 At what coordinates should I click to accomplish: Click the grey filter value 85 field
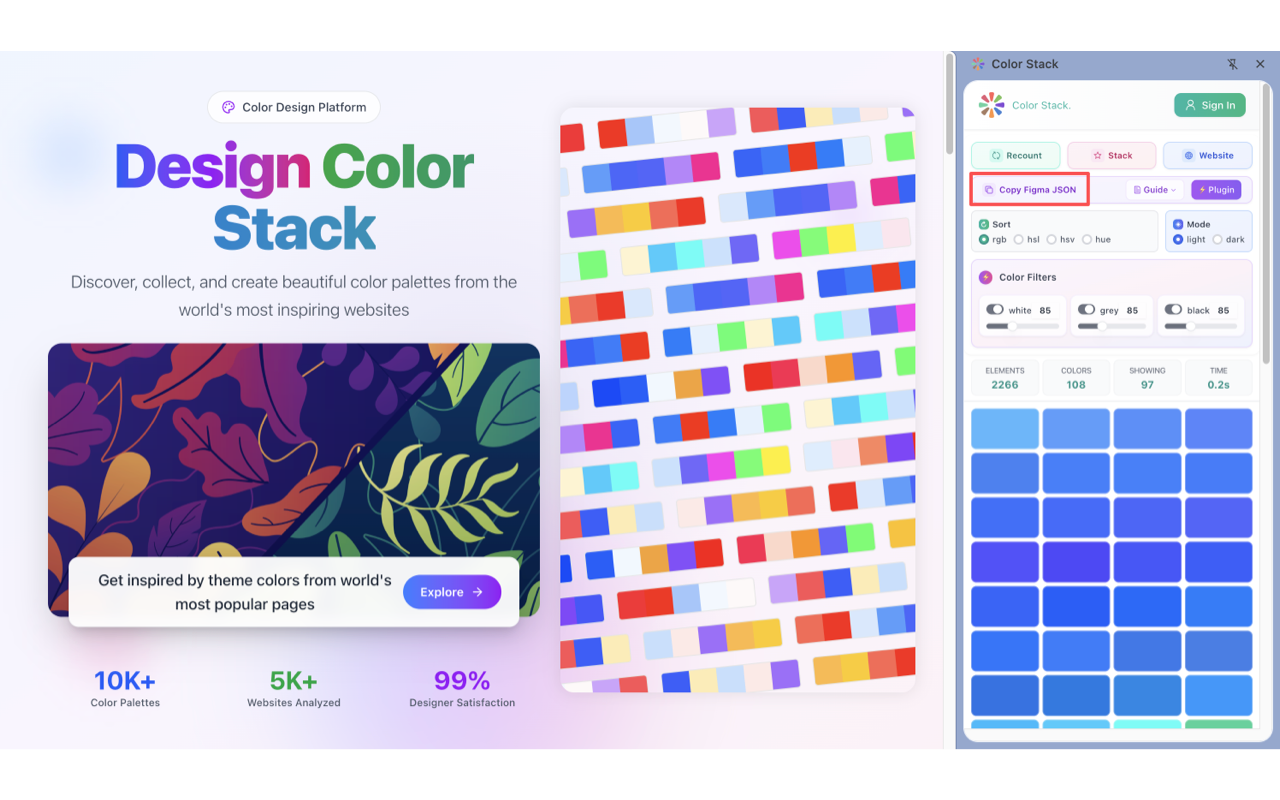1132,310
